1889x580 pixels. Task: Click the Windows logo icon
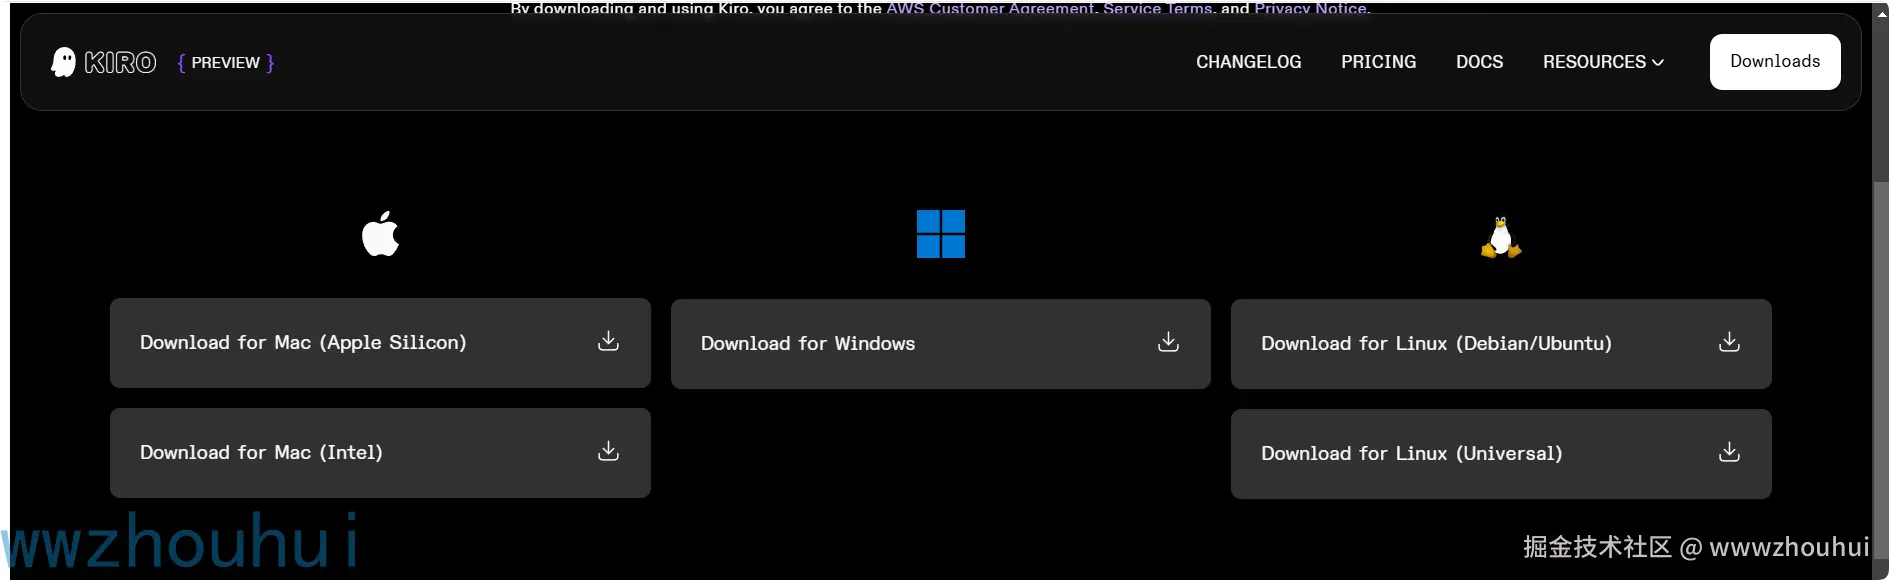tap(941, 234)
